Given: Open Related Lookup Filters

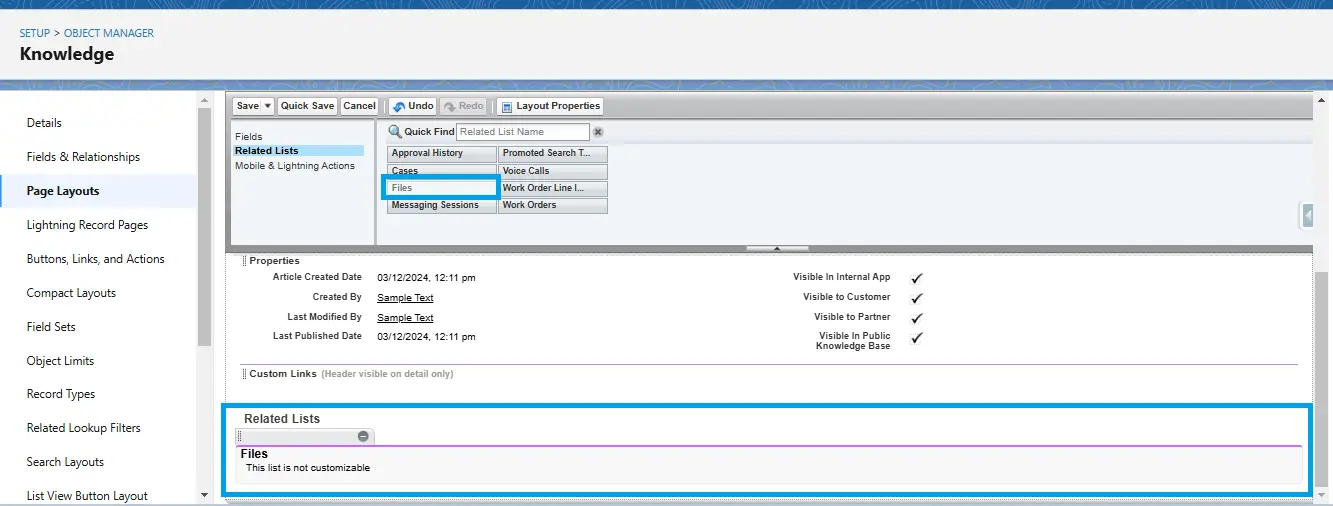Looking at the screenshot, I should point(83,428).
